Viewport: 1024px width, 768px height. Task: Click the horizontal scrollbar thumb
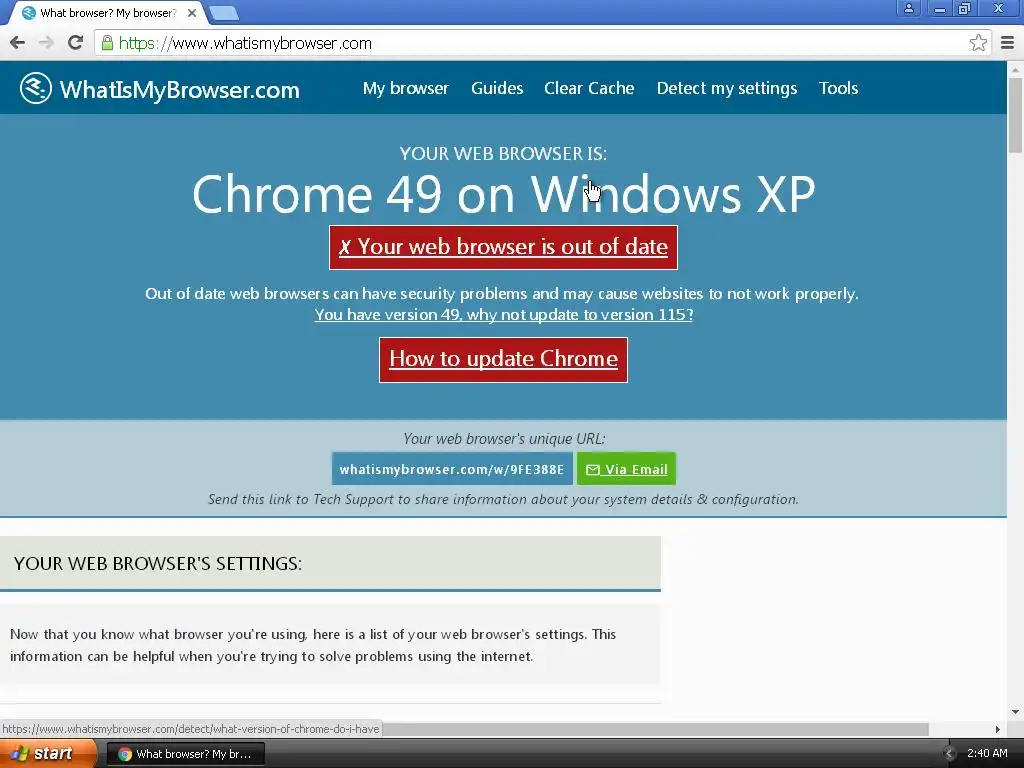pos(655,729)
